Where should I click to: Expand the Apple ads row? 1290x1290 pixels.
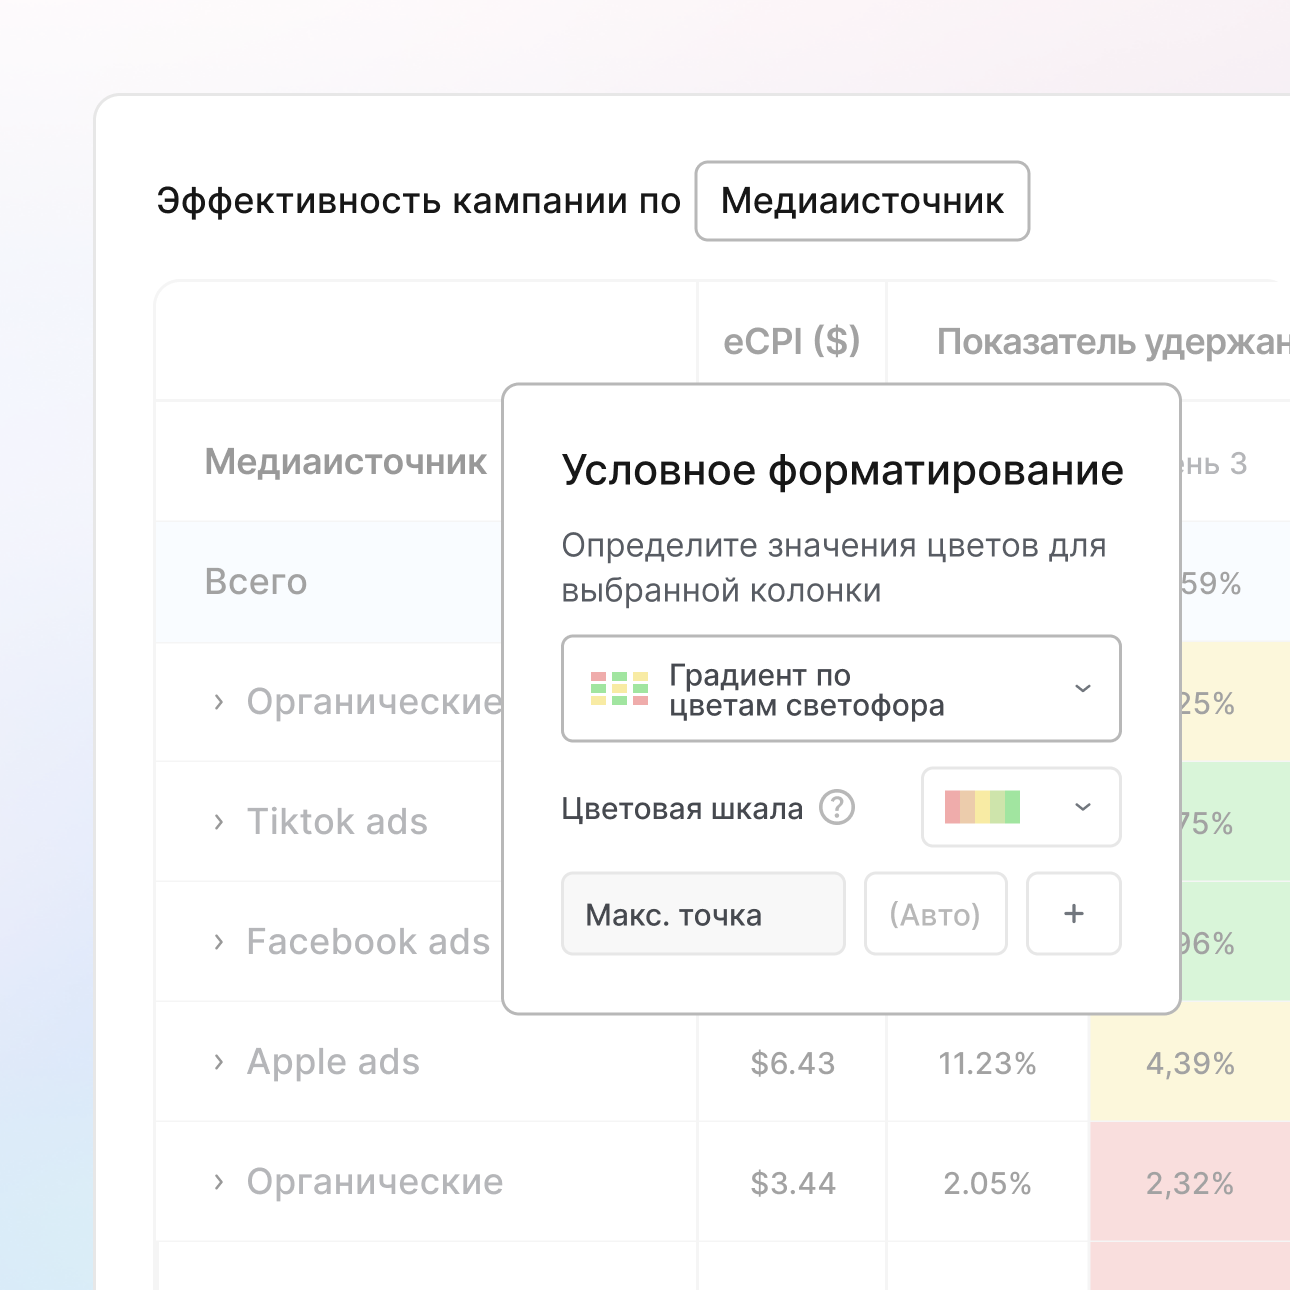coord(219,1062)
